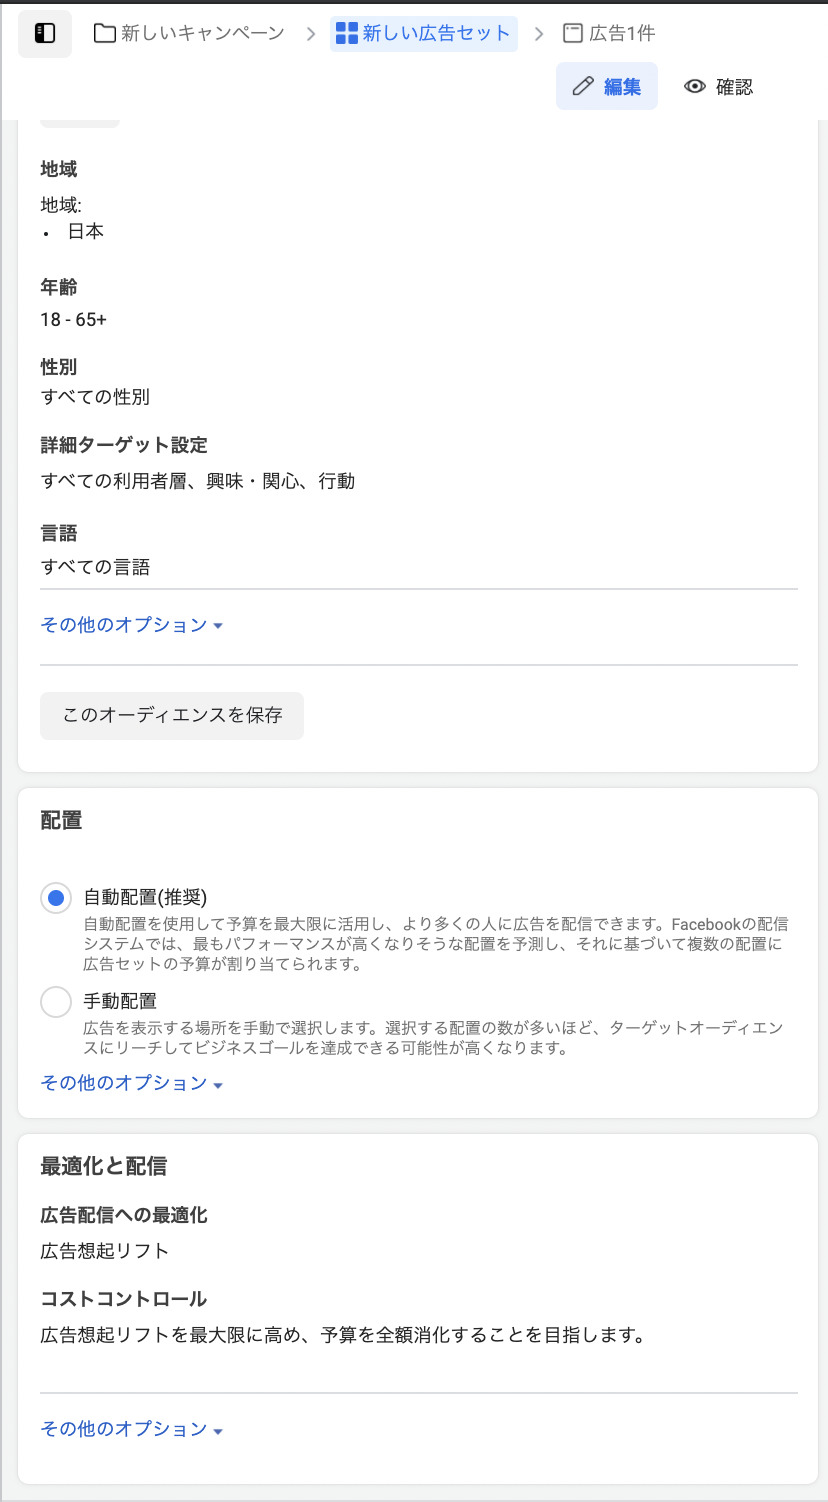Click the pencil icon in the 編集 button
The width and height of the screenshot is (828, 1502).
584,86
